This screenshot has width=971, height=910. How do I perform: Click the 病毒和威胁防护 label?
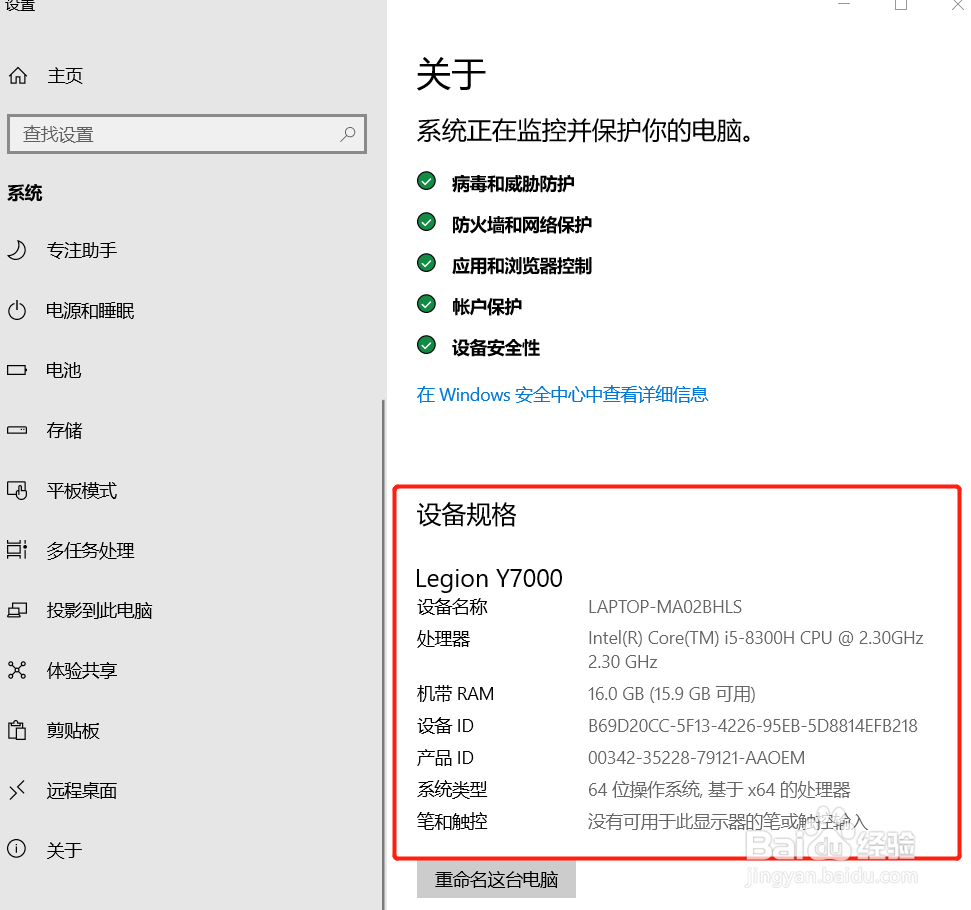tap(513, 183)
